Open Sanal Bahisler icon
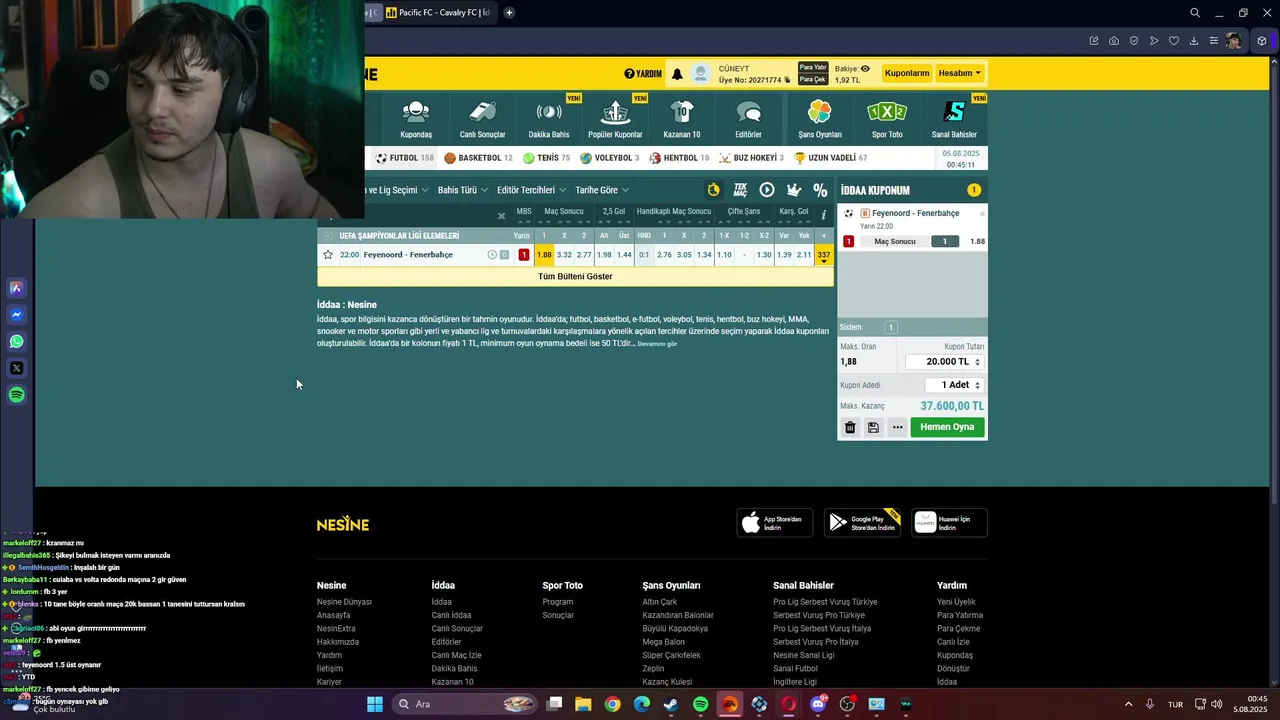Viewport: 1280px width, 720px height. coord(954,111)
